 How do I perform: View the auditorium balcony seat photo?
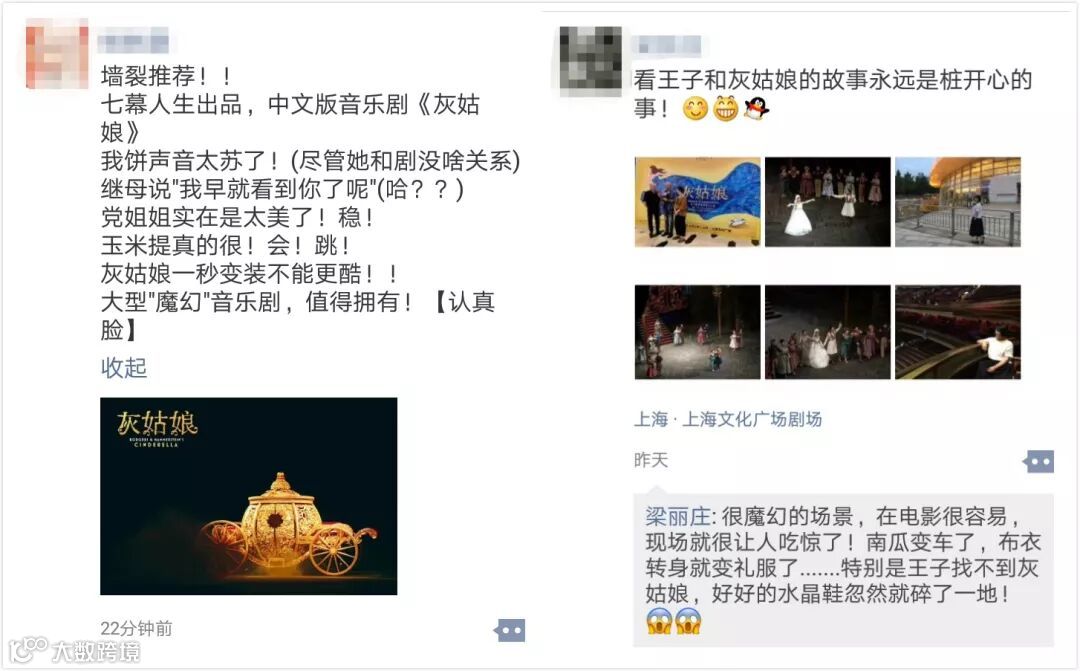[958, 332]
